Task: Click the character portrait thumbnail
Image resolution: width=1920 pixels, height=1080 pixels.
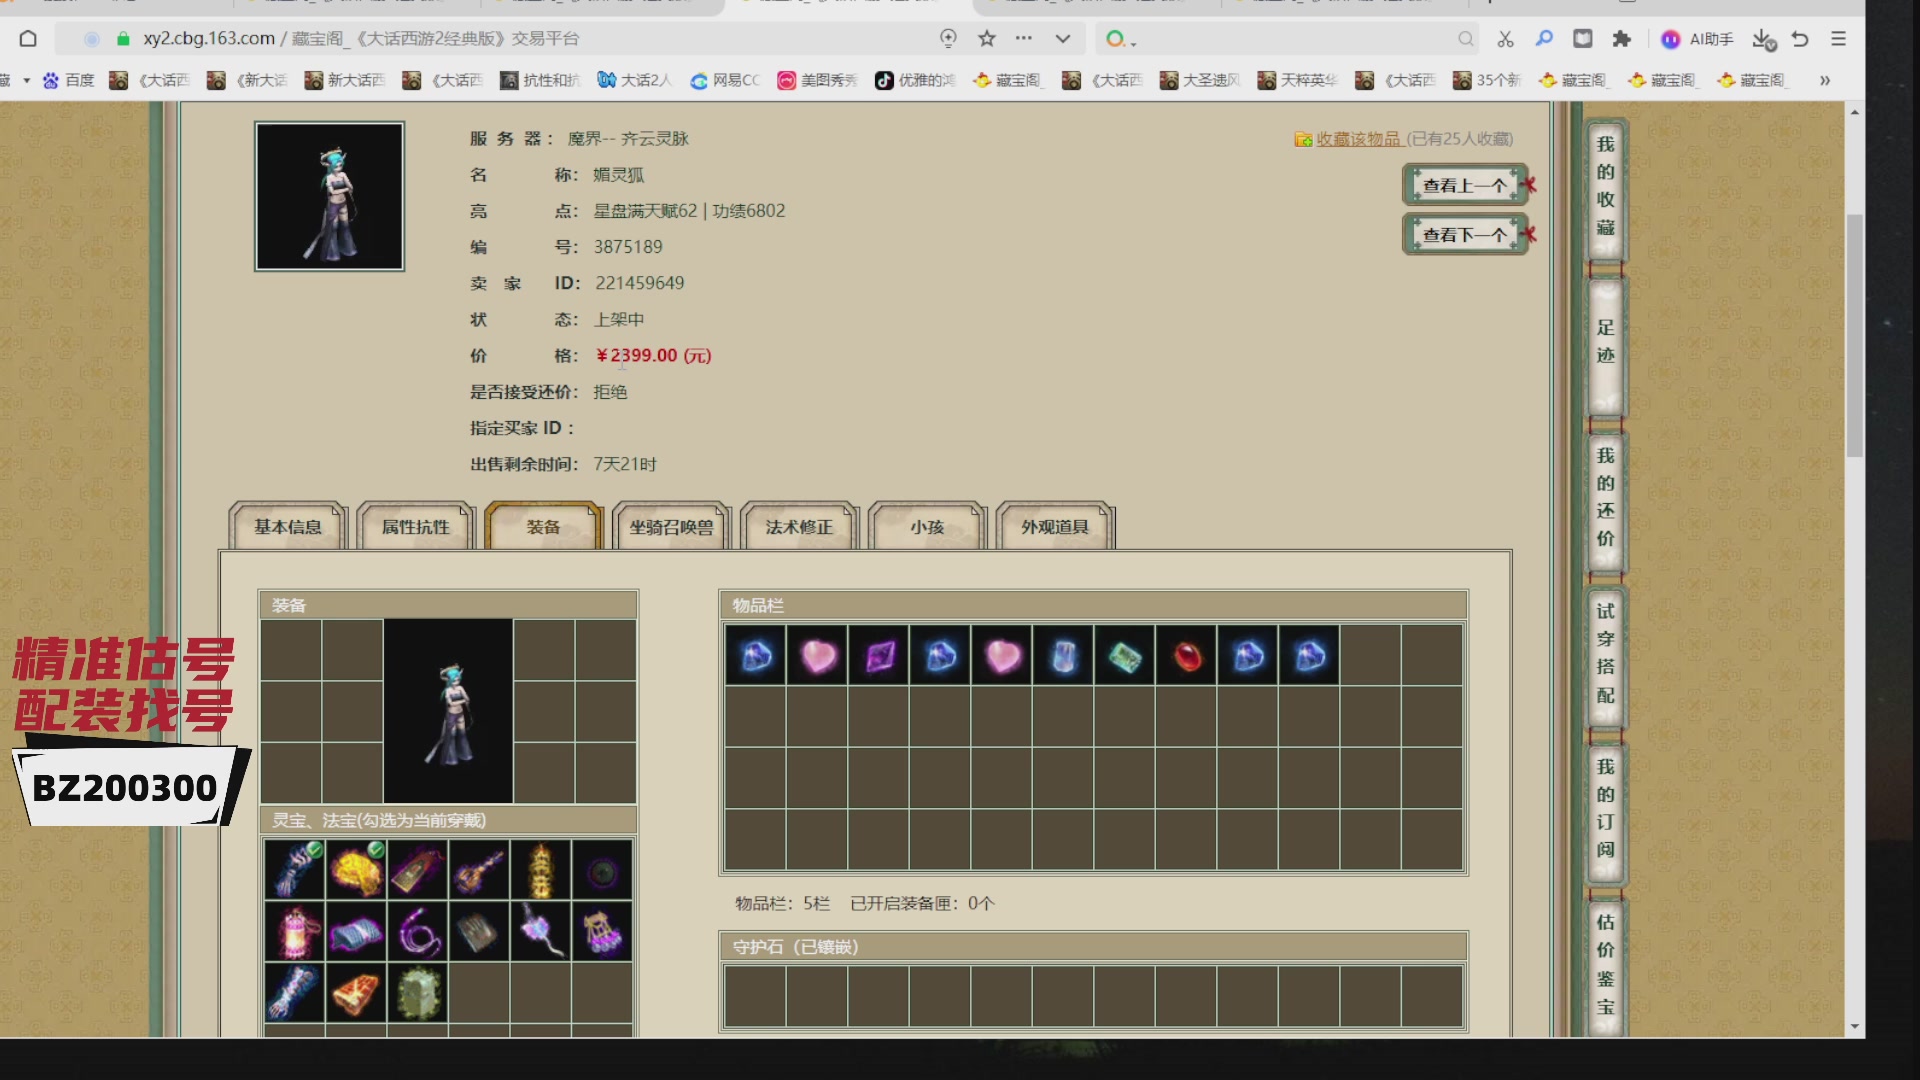Action: [329, 196]
